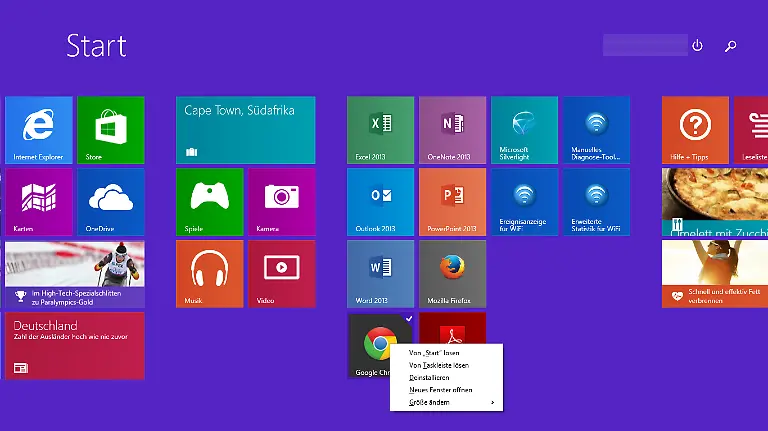Select Deinstallieren from context menu

pos(429,378)
